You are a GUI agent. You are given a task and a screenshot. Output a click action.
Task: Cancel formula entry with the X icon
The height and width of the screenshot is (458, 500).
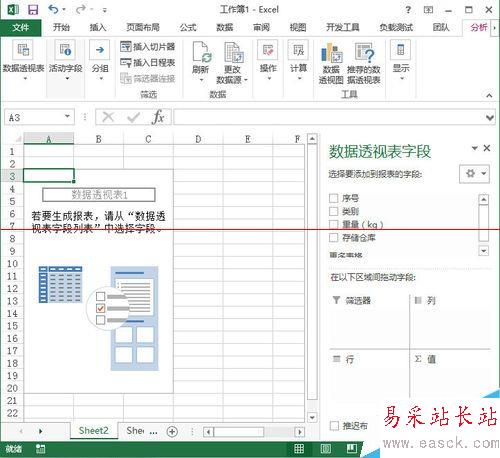click(108, 117)
